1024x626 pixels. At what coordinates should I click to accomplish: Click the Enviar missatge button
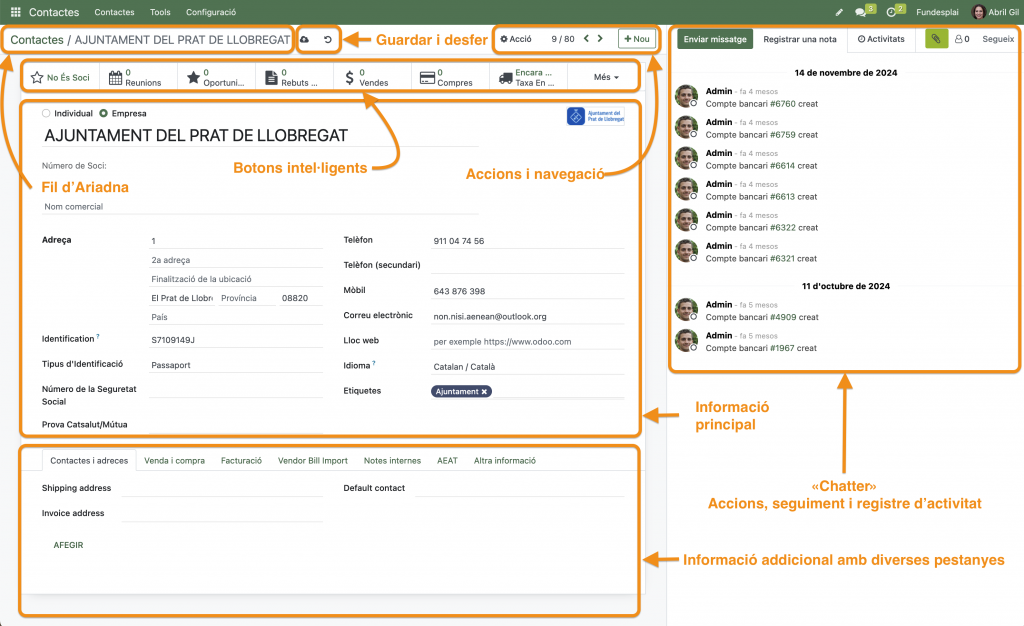[x=714, y=39]
